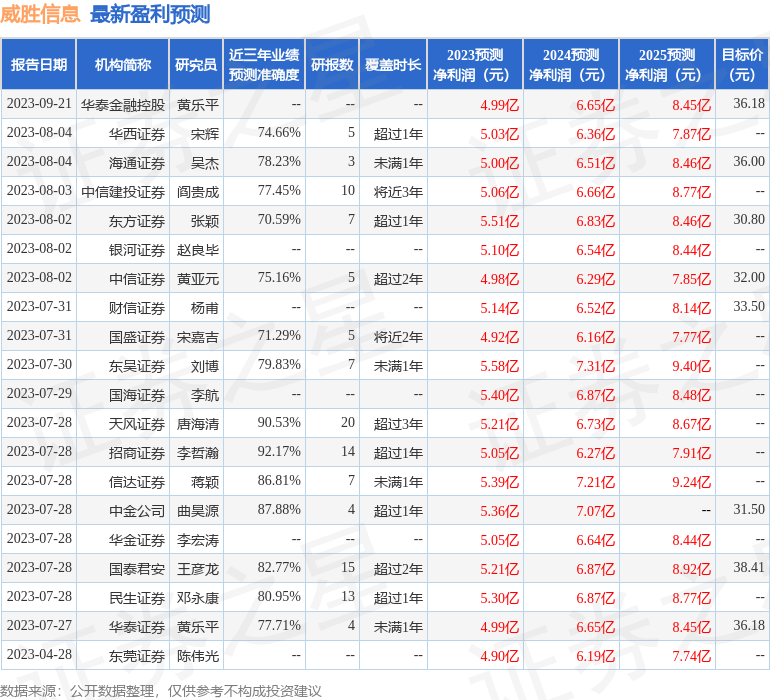Select institution 海通证券
The width and height of the screenshot is (770, 700).
coord(137,163)
